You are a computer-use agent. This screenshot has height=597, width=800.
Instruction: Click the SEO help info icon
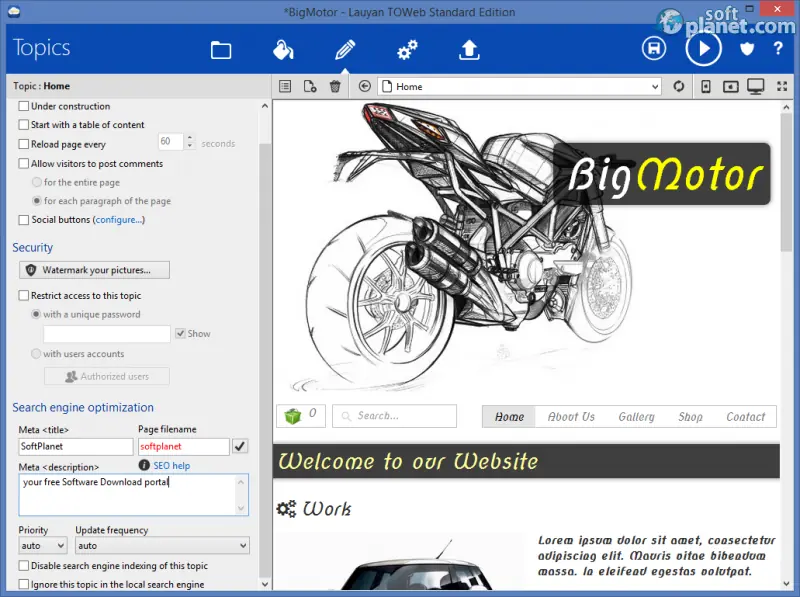pyautogui.click(x=144, y=465)
